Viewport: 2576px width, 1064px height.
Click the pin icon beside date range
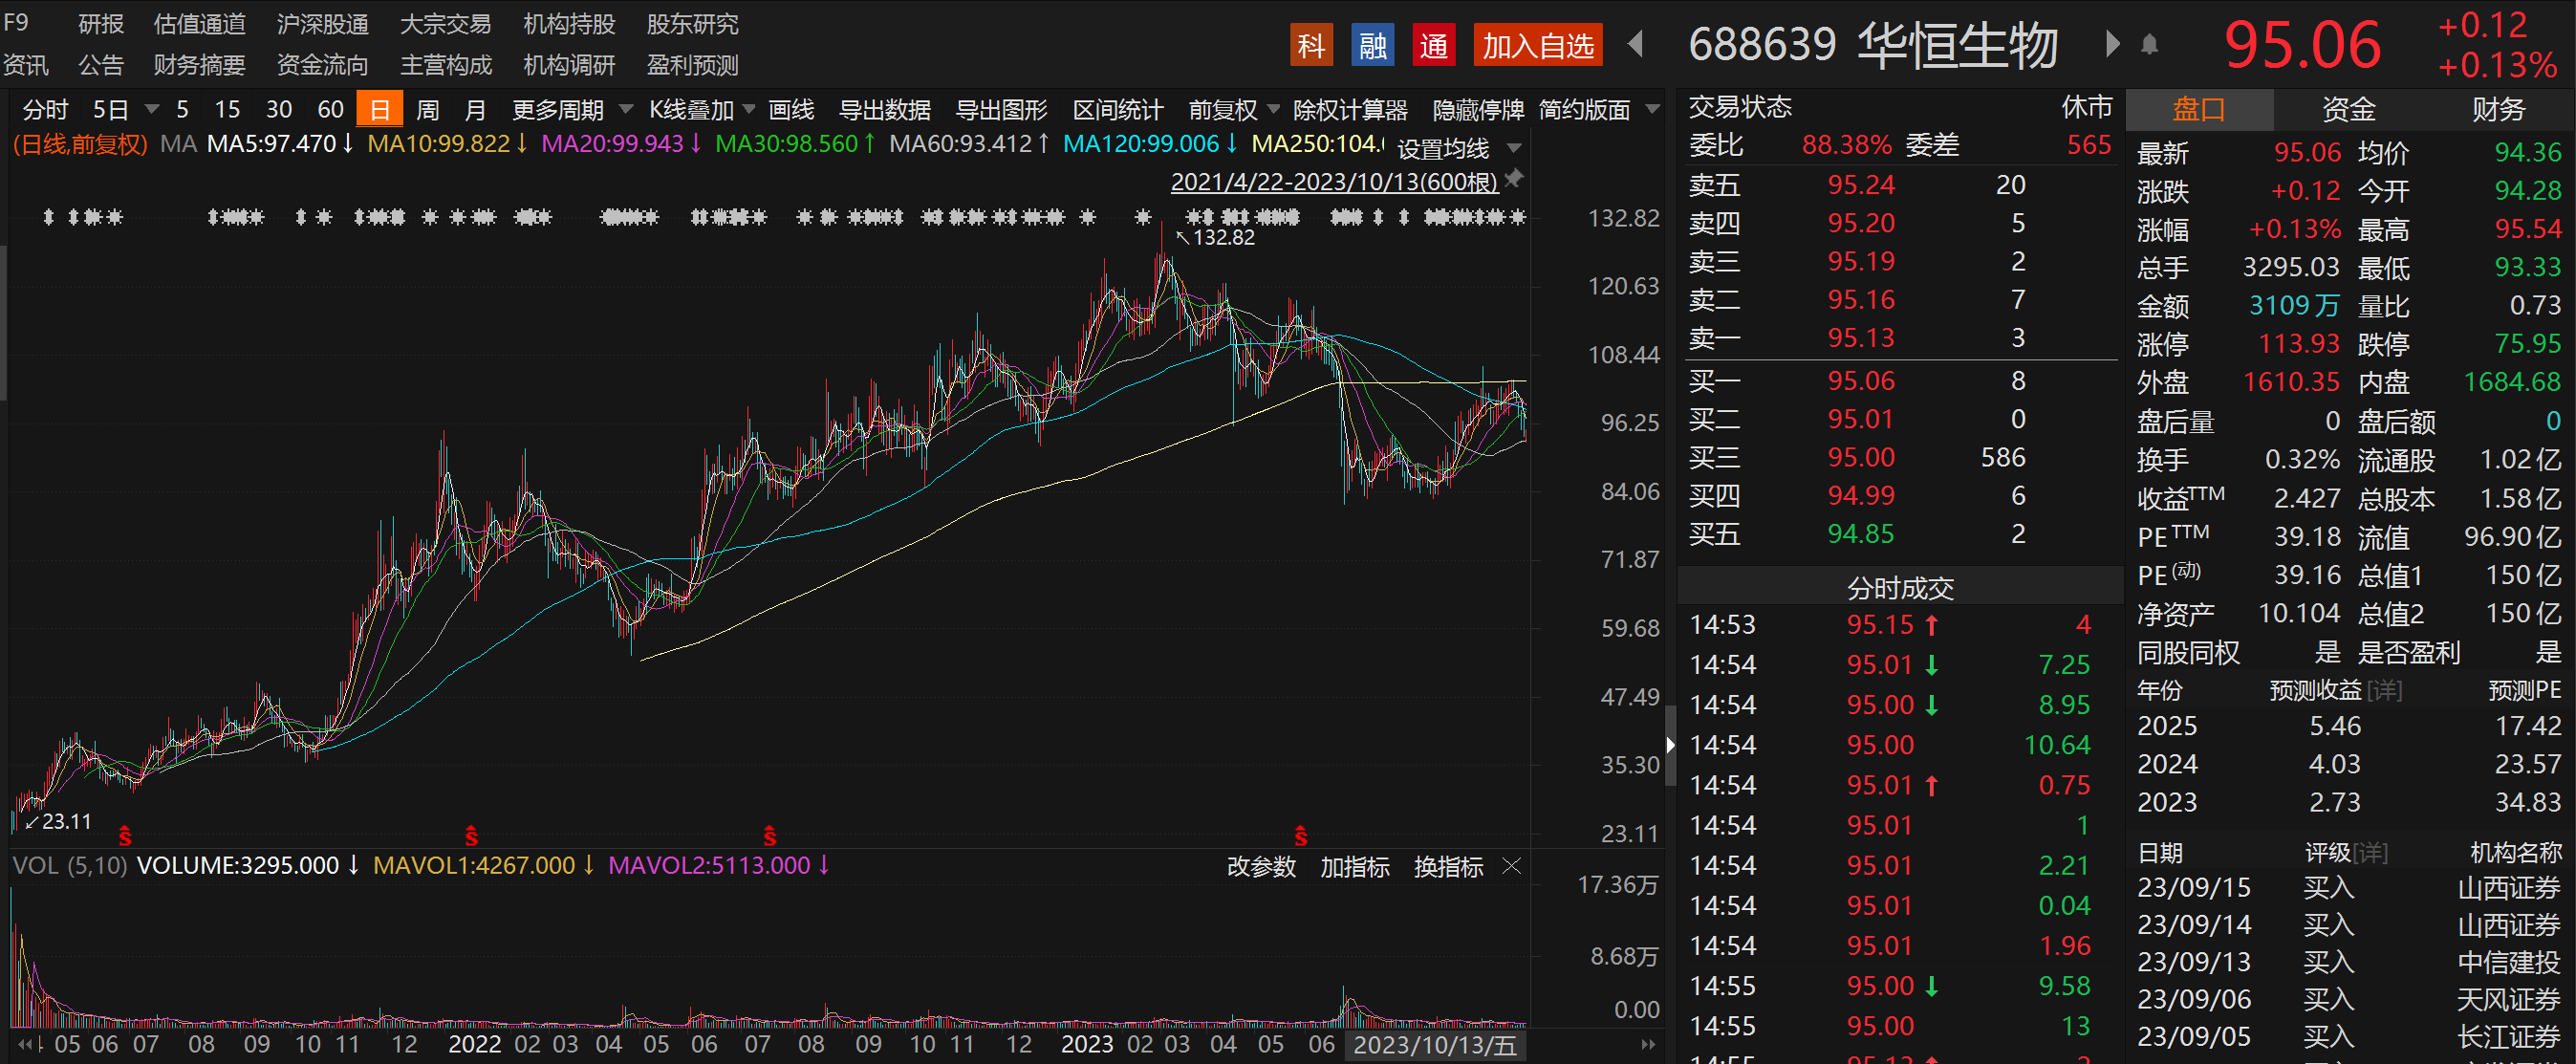click(x=1515, y=178)
